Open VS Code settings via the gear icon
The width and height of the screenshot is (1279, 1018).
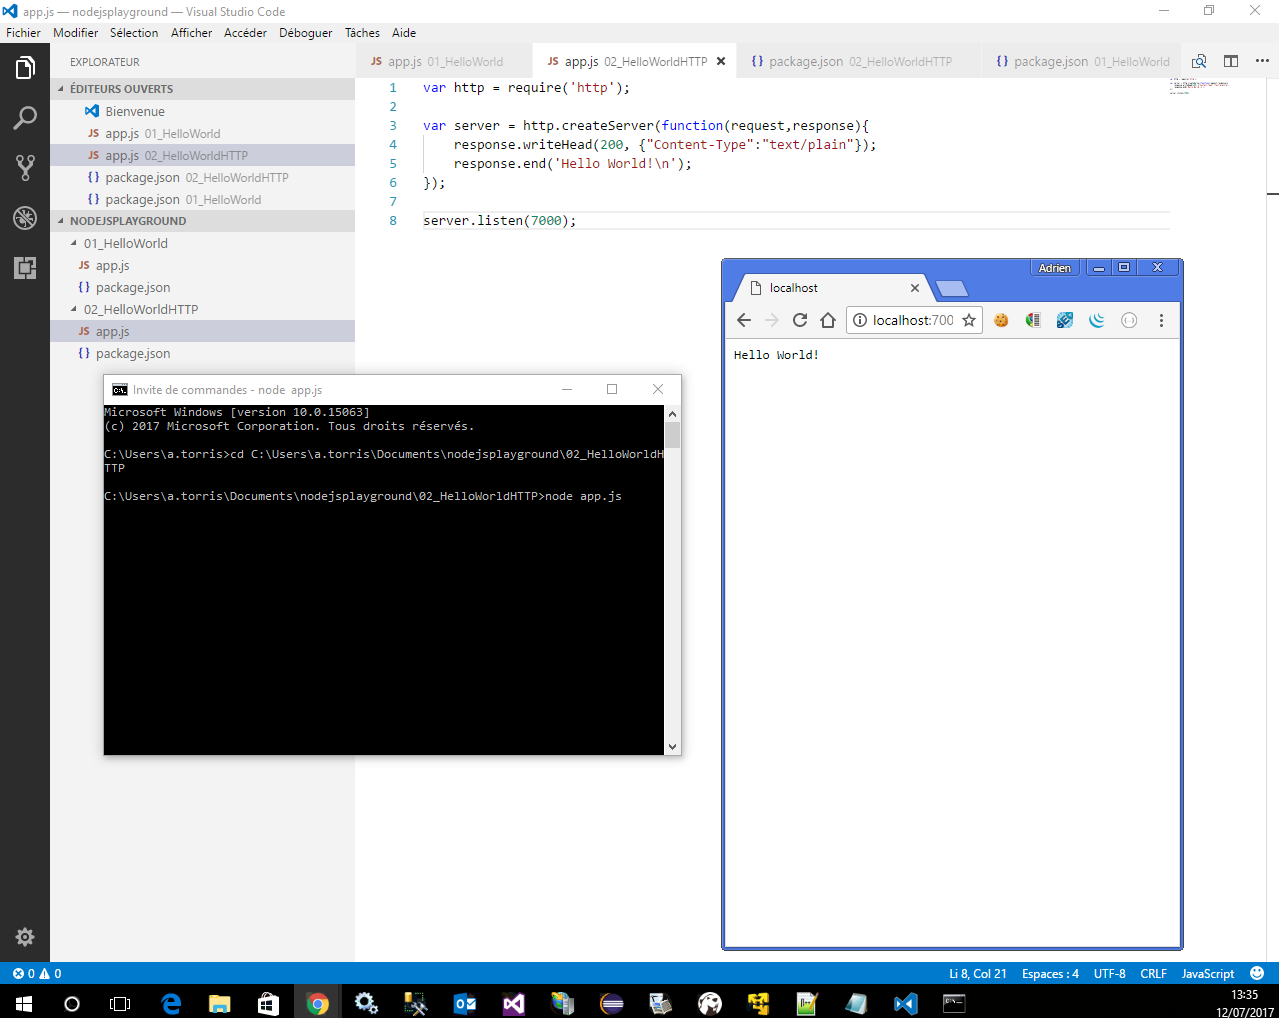(25, 937)
